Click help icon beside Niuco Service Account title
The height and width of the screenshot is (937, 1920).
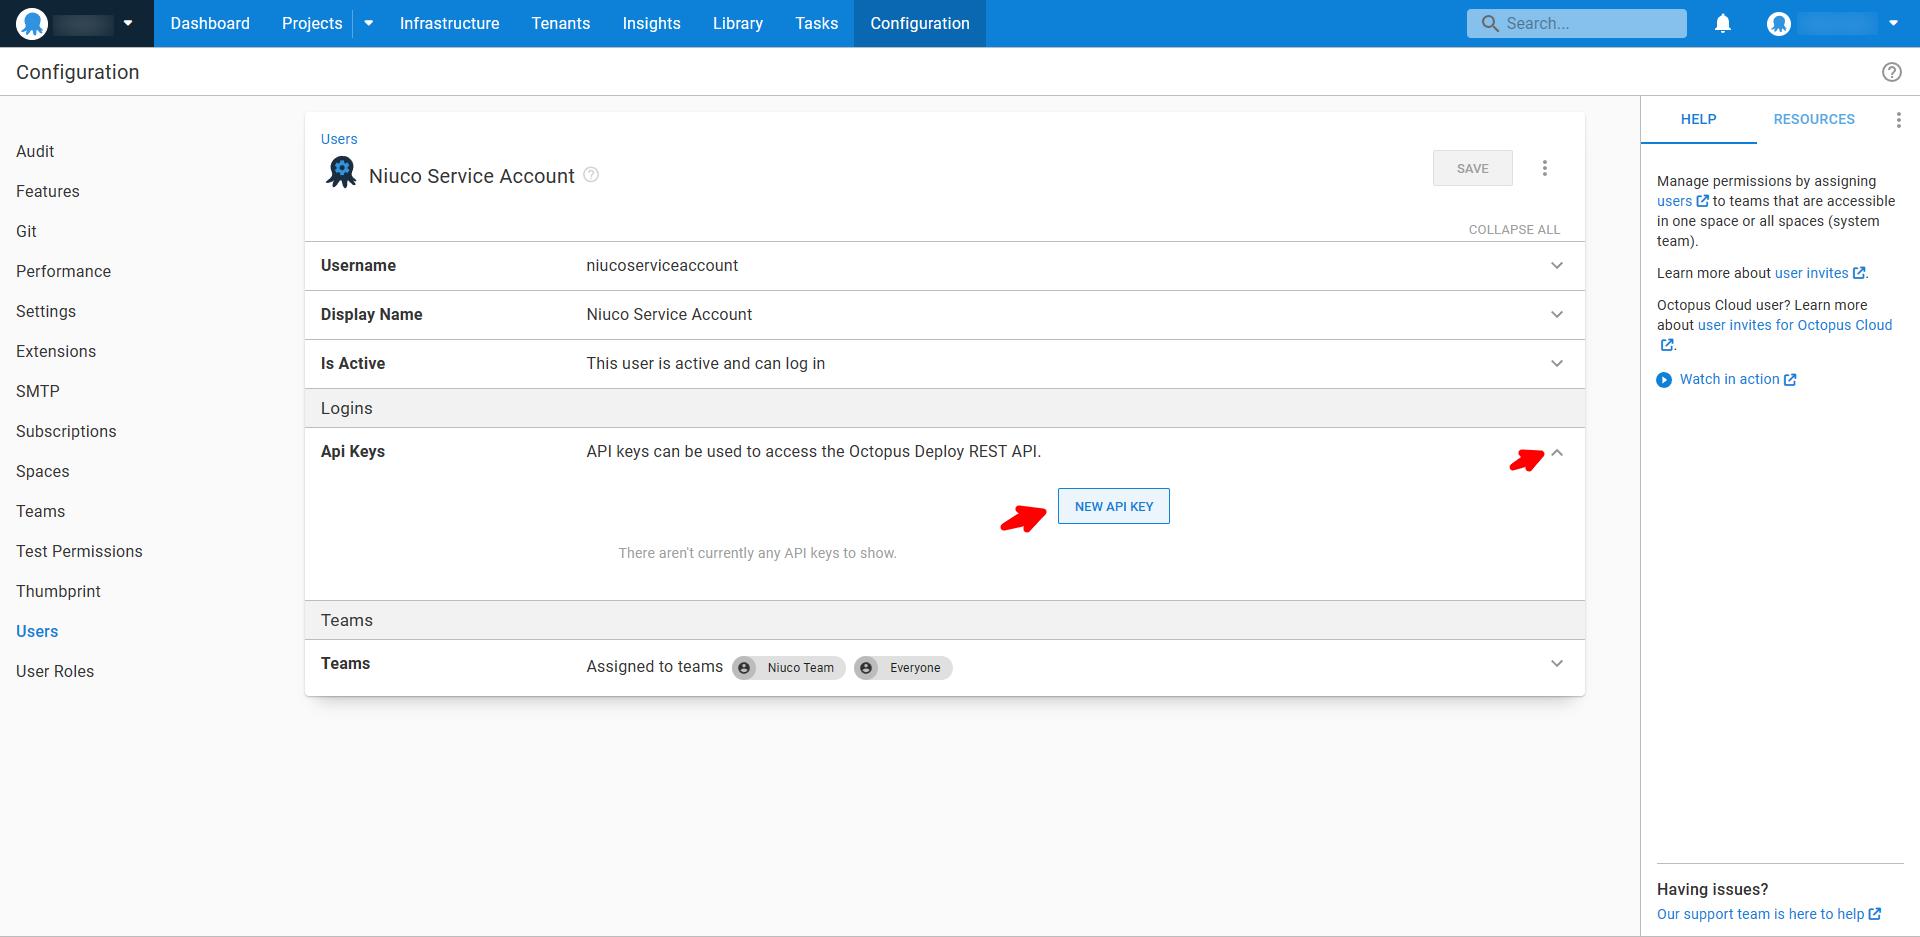(x=591, y=175)
